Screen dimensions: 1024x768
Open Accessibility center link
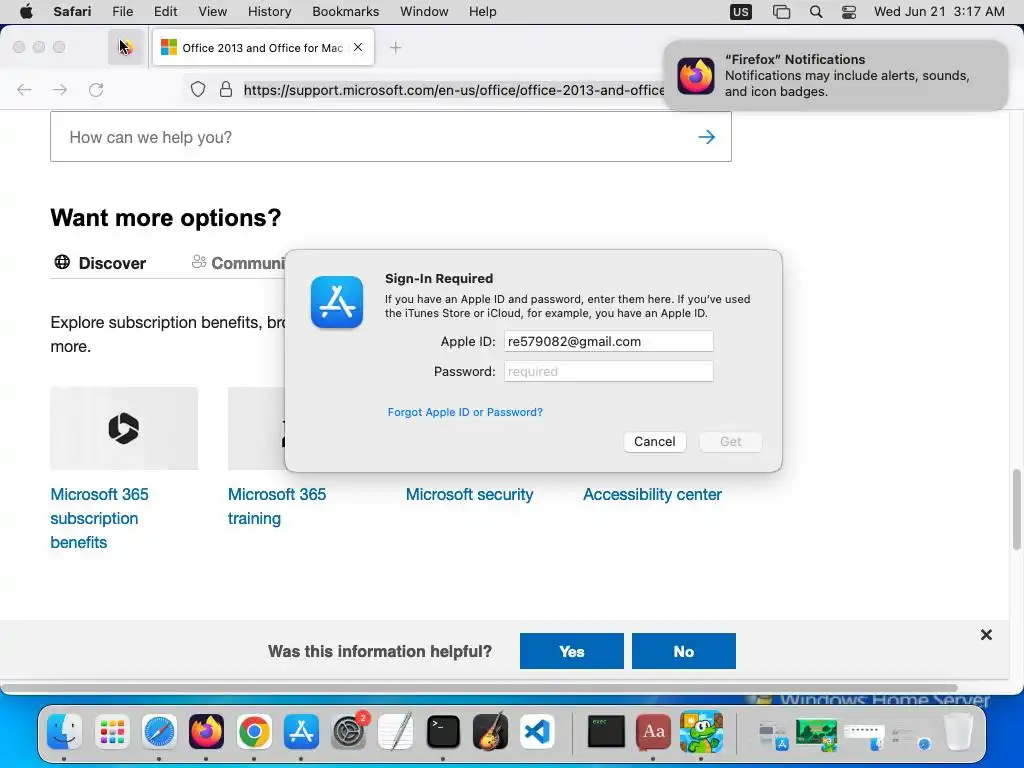click(x=652, y=494)
